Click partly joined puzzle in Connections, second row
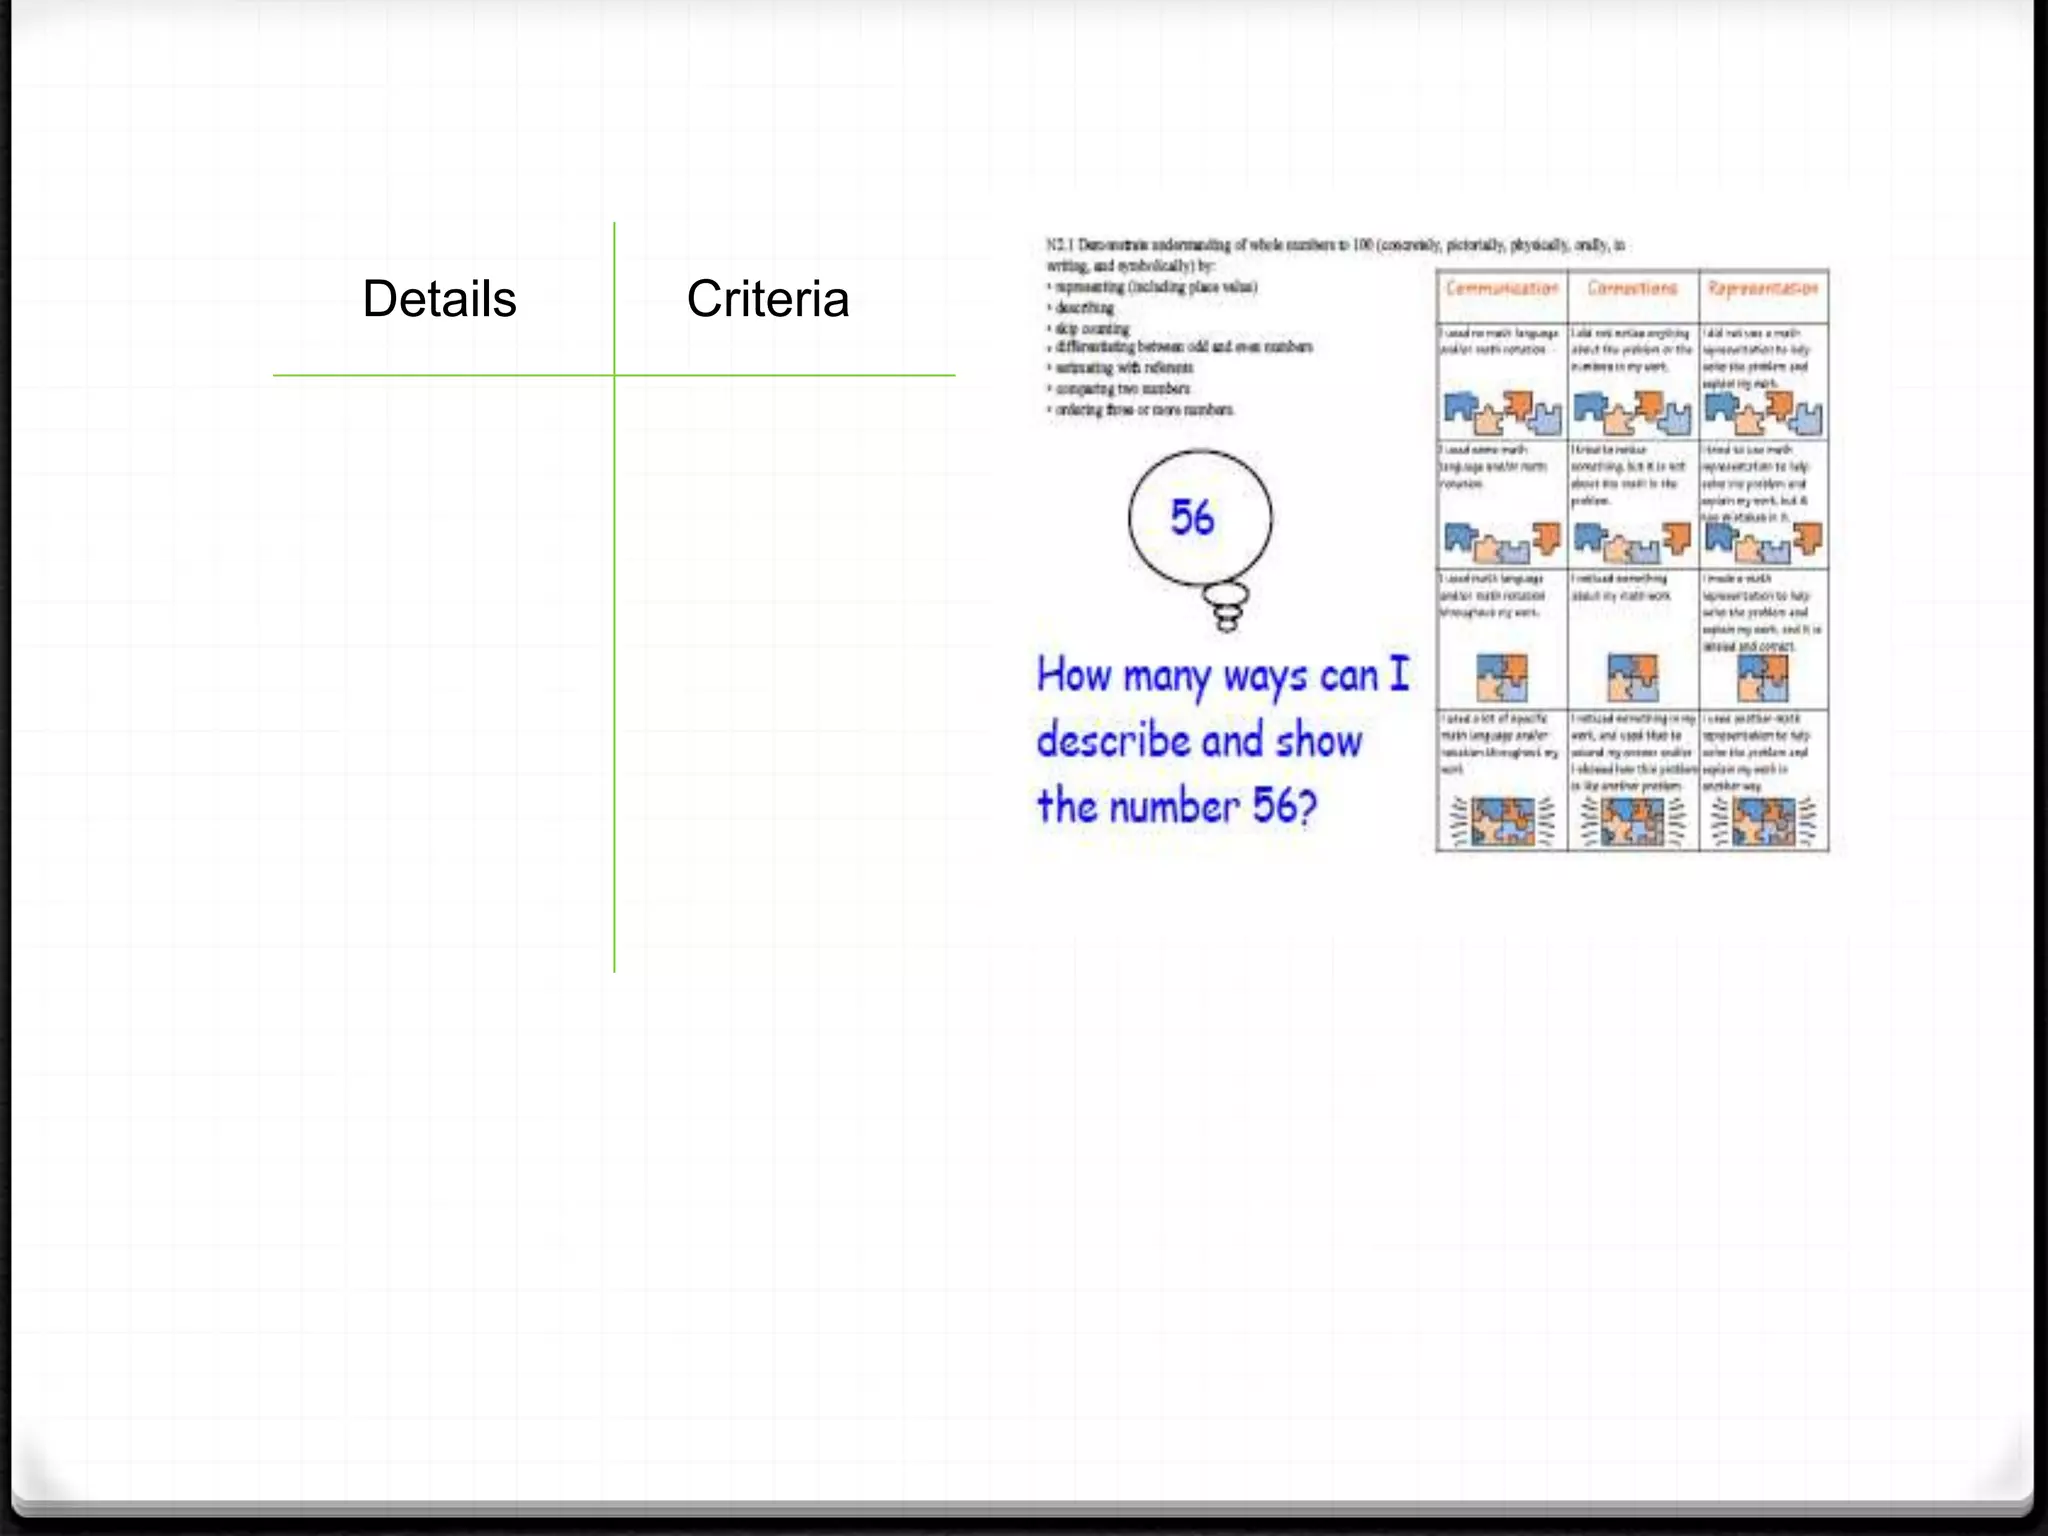The image size is (2048, 1536). (1632, 542)
